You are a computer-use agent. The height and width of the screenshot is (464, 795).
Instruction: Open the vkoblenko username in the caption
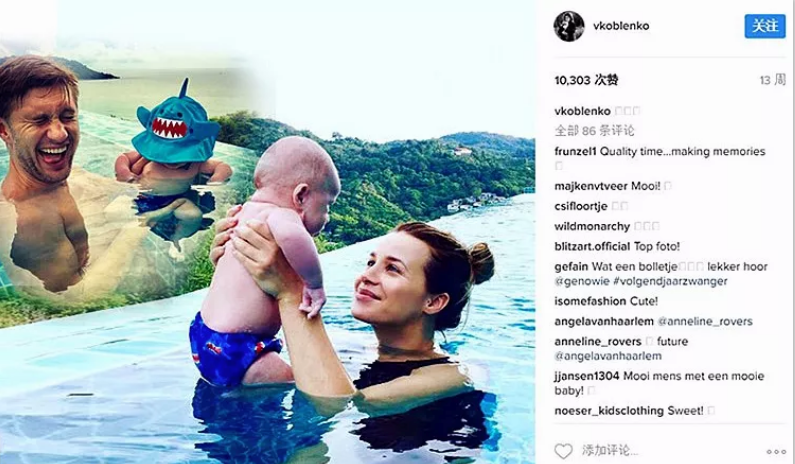pos(583,111)
